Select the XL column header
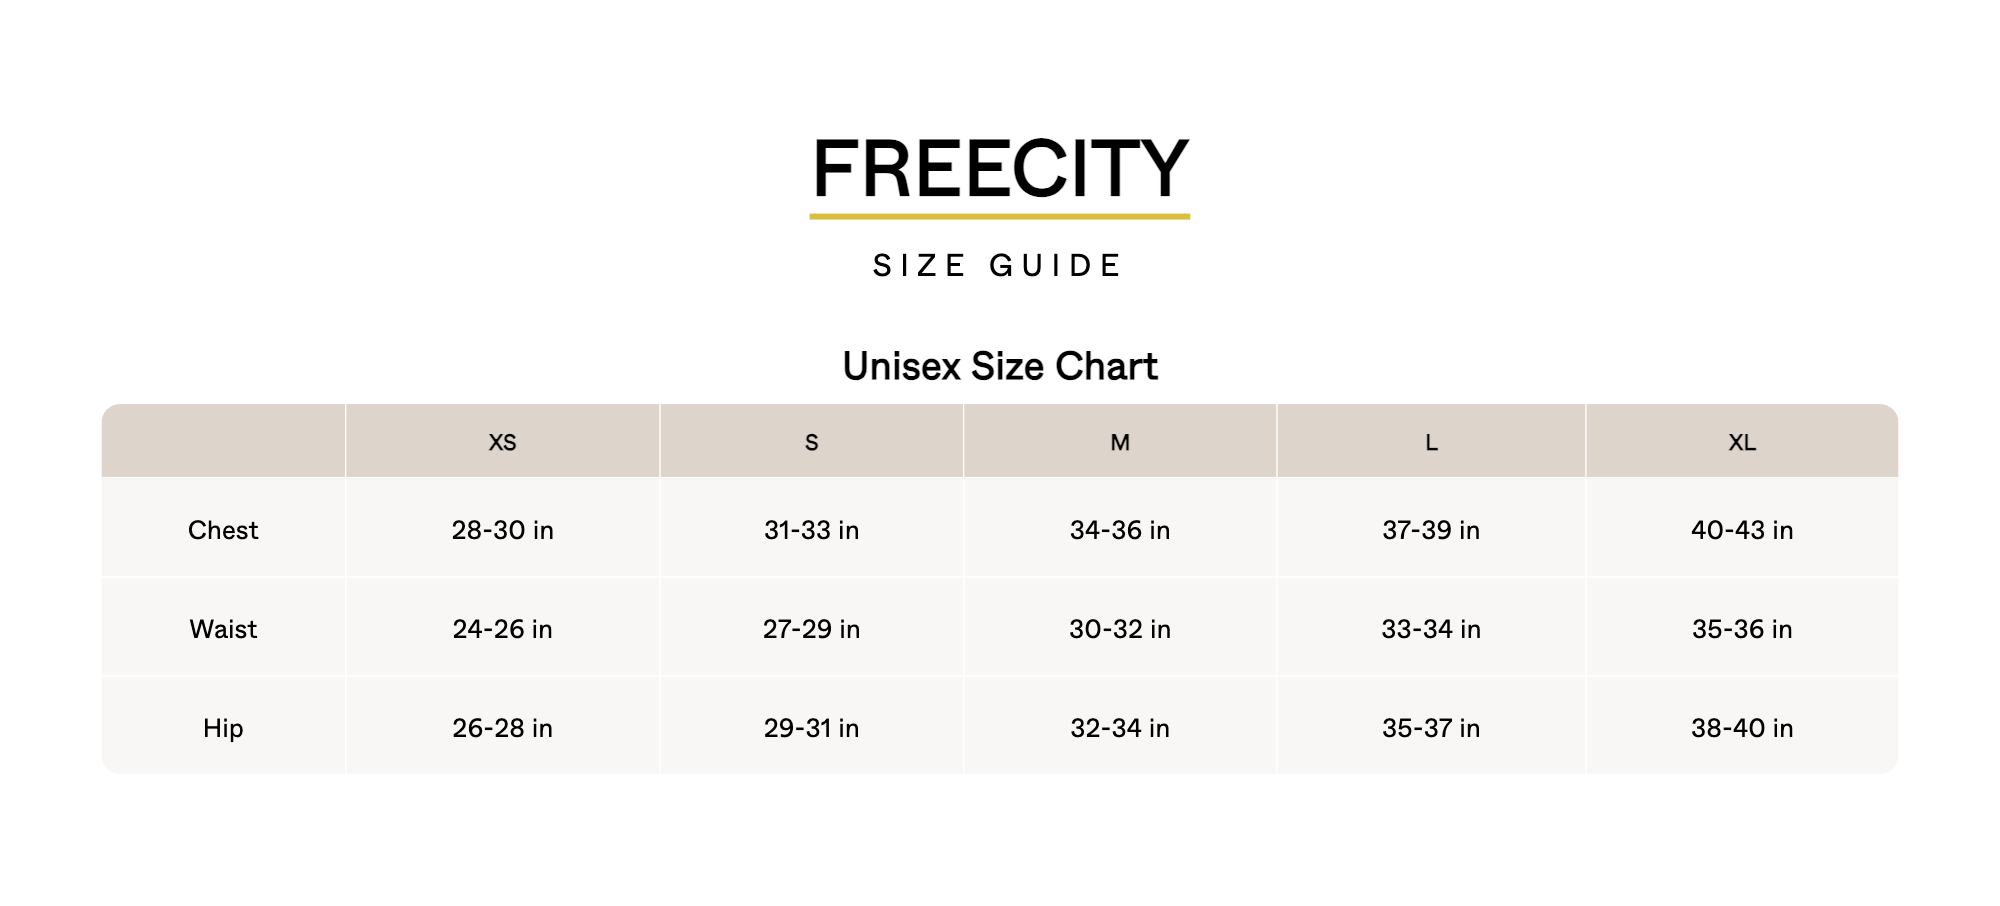 tap(1742, 442)
